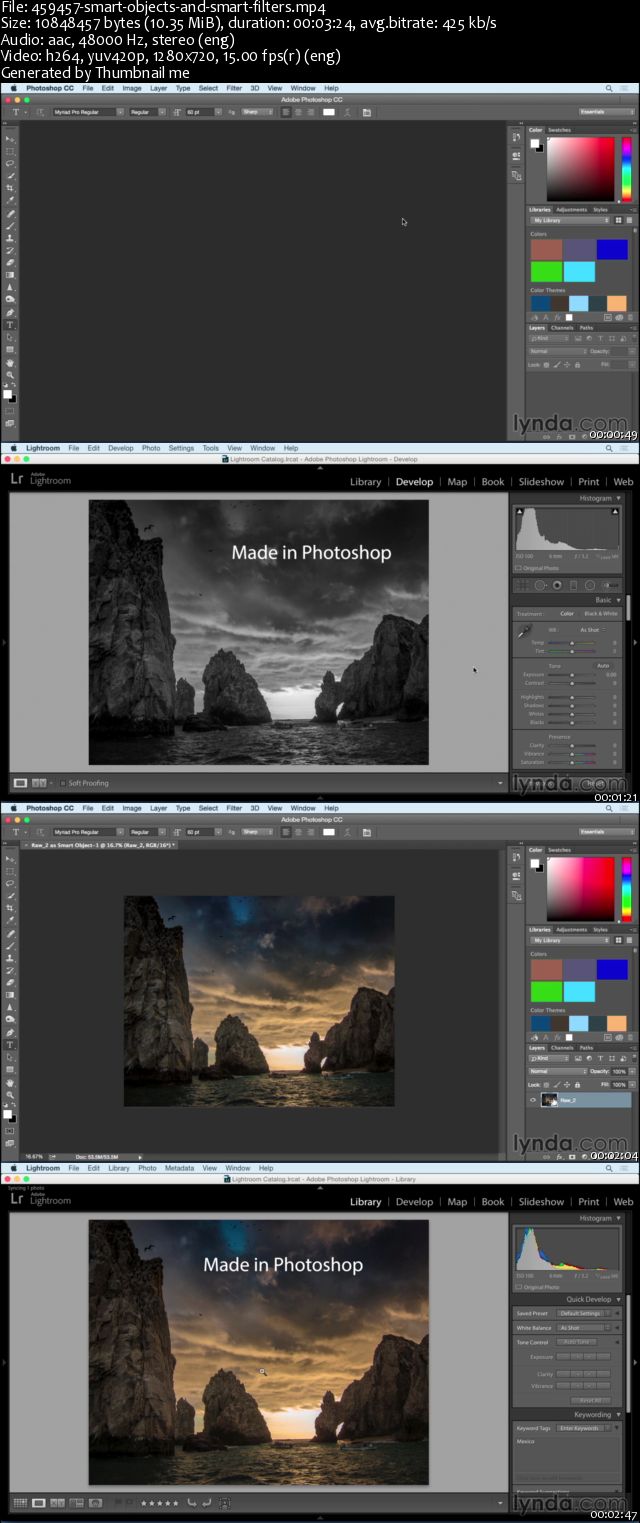Click the Auto Tone button in Lightroom Library frame
This screenshot has width=640, height=1523.
pyautogui.click(x=577, y=1342)
